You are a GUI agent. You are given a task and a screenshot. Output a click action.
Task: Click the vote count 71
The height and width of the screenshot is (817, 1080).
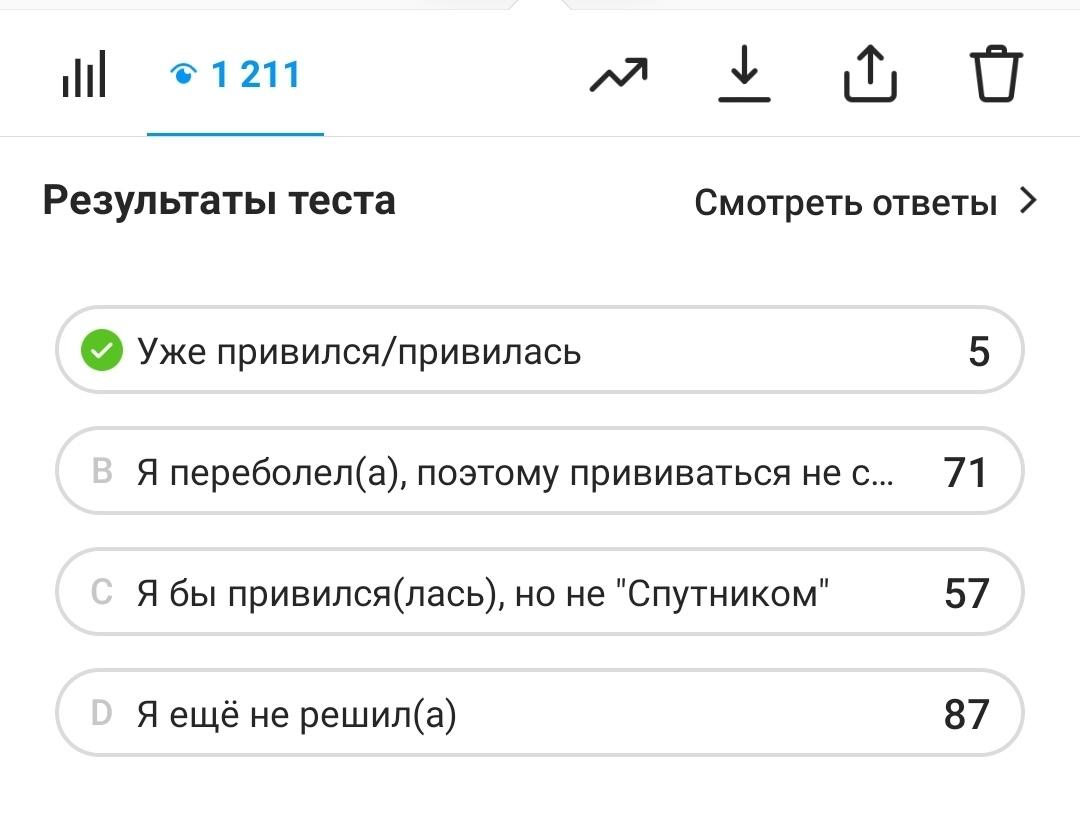pos(965,473)
